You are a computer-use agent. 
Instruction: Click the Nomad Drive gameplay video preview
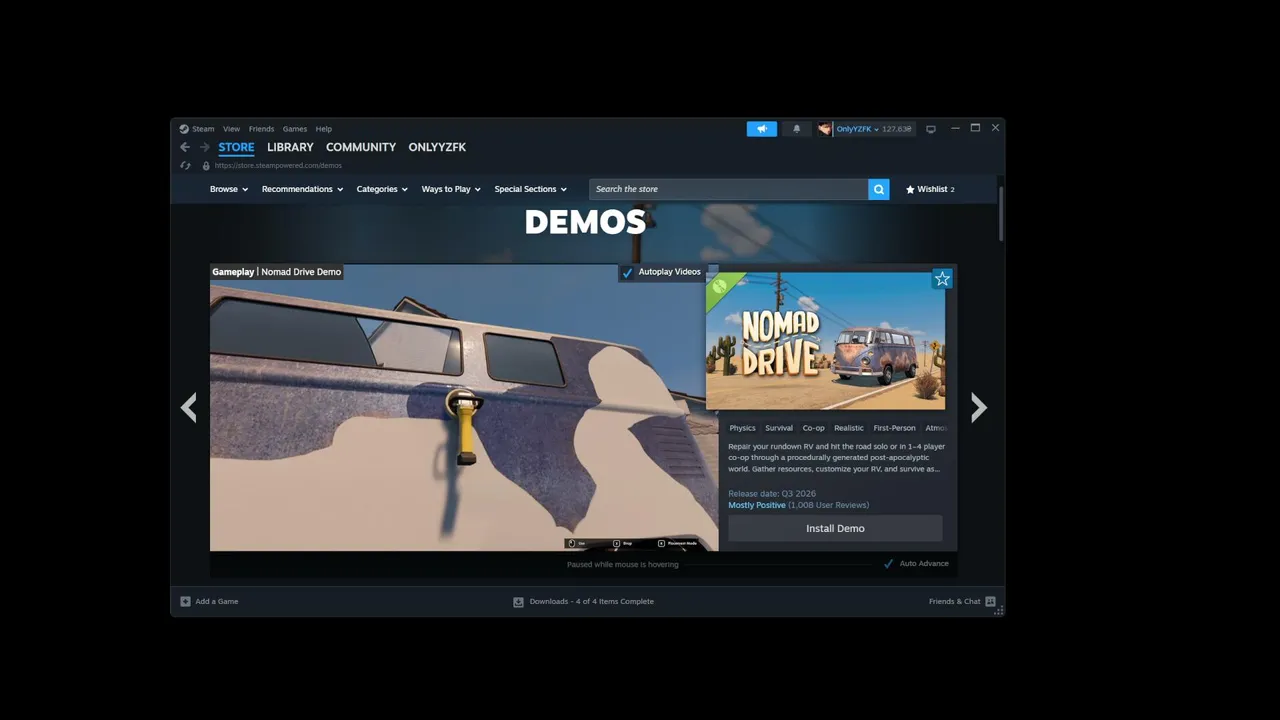tap(464, 407)
